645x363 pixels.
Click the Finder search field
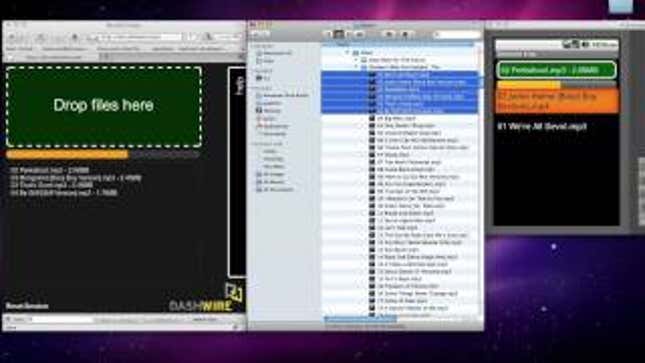click(x=457, y=35)
